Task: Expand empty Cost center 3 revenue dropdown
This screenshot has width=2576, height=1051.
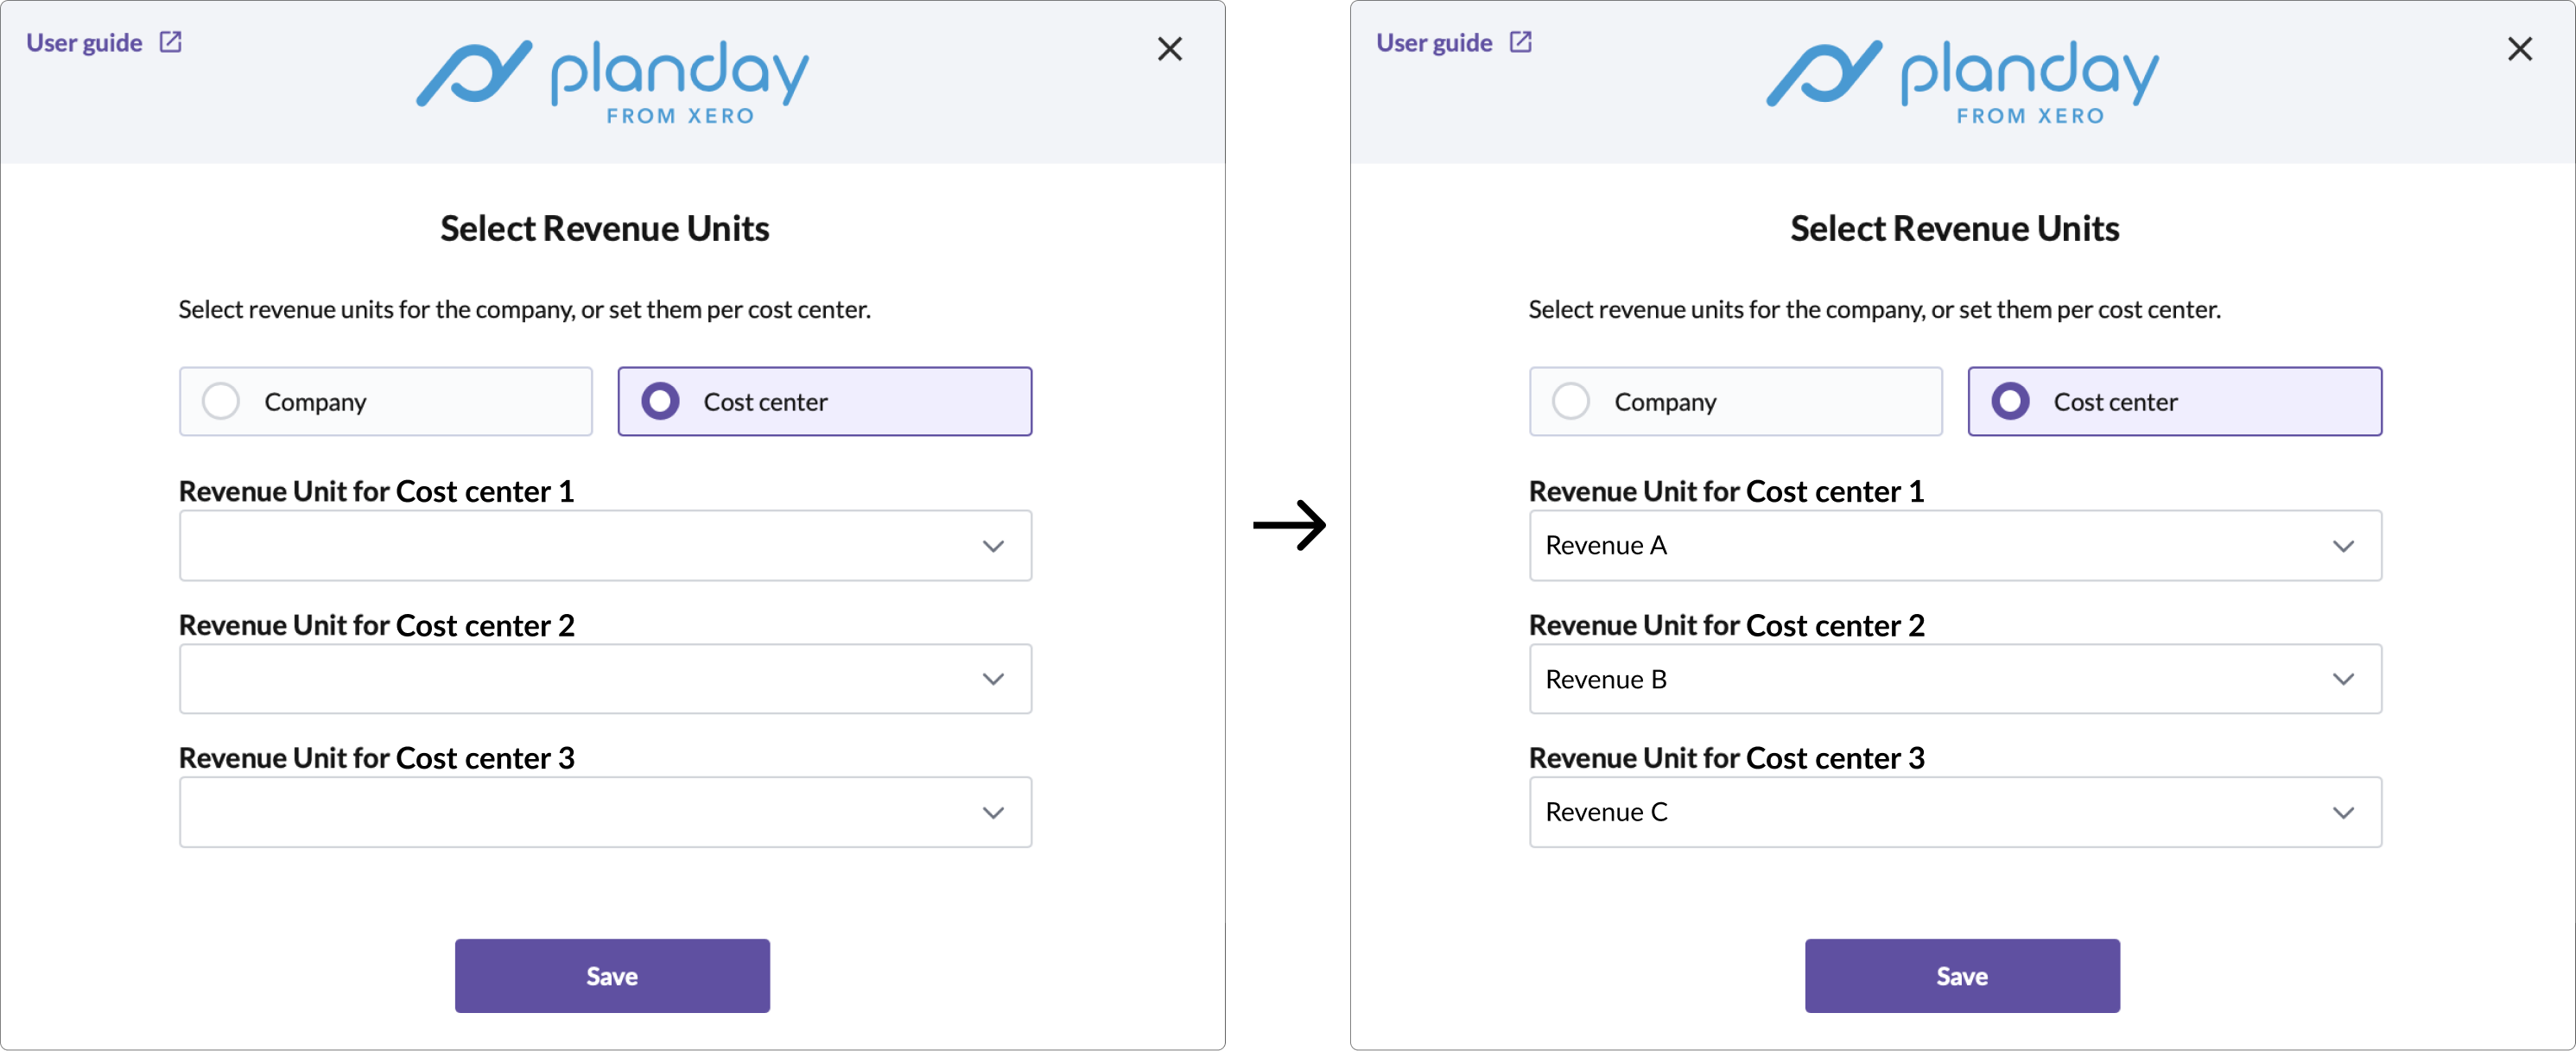Action: tap(606, 813)
